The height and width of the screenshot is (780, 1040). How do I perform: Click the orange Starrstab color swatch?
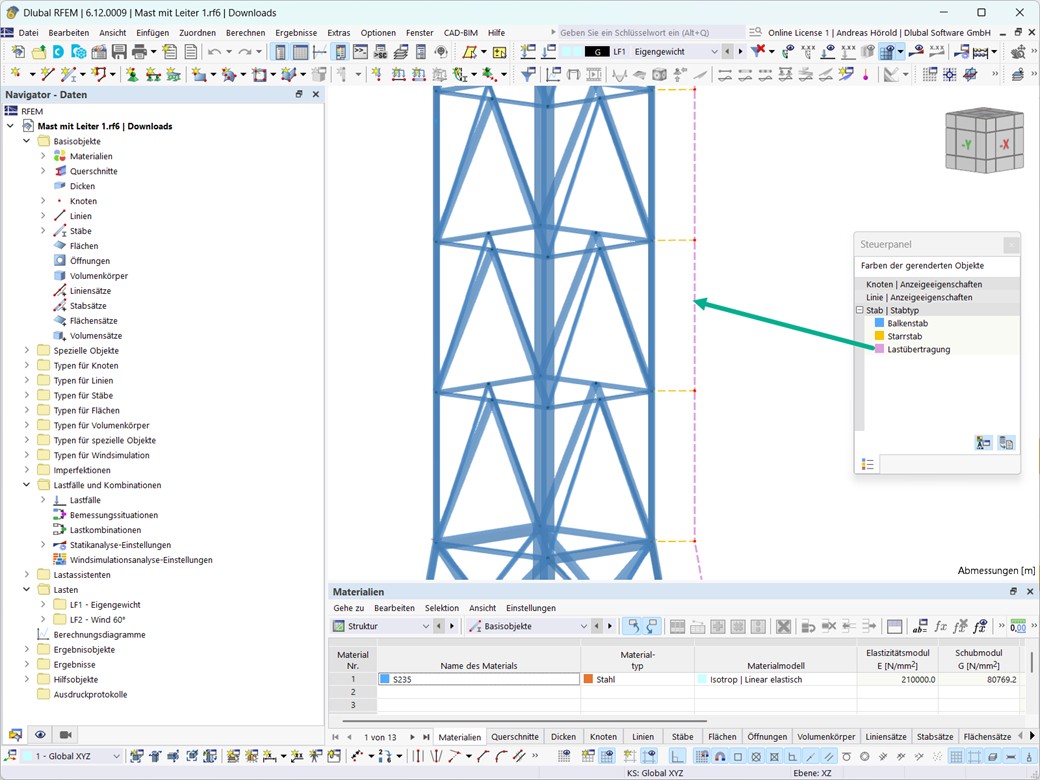[880, 336]
